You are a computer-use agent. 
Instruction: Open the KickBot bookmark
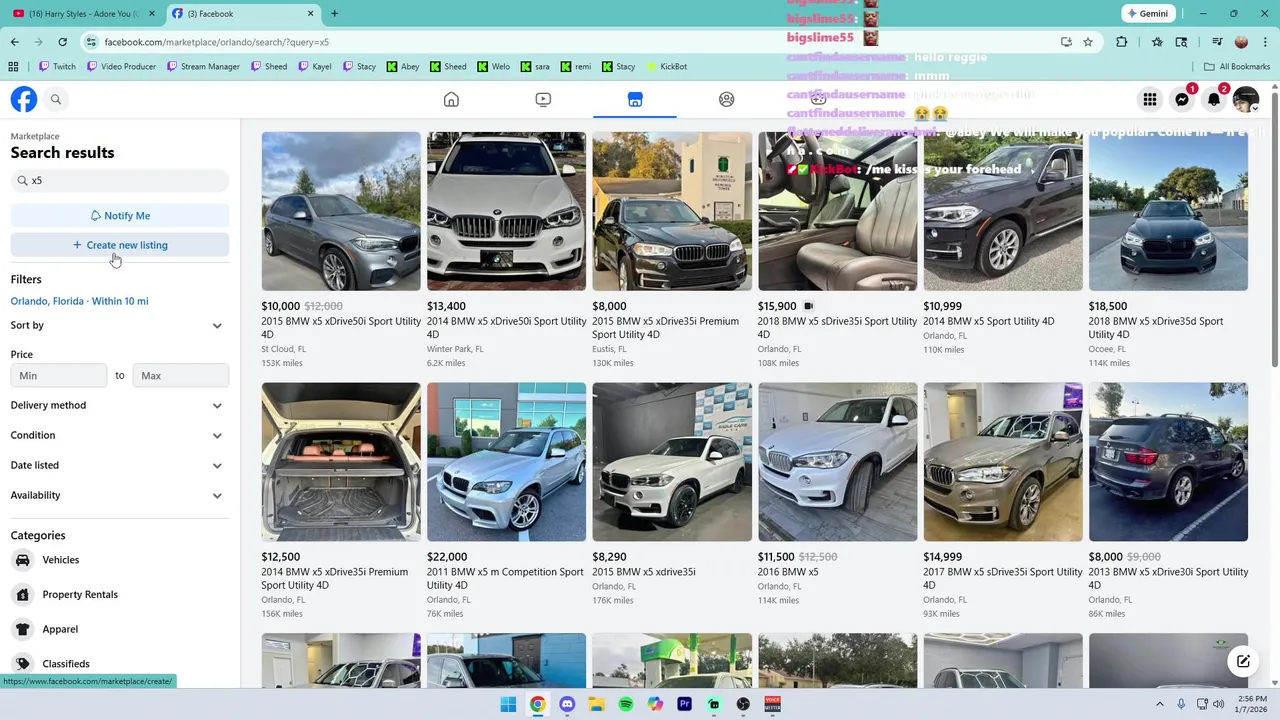click(667, 66)
